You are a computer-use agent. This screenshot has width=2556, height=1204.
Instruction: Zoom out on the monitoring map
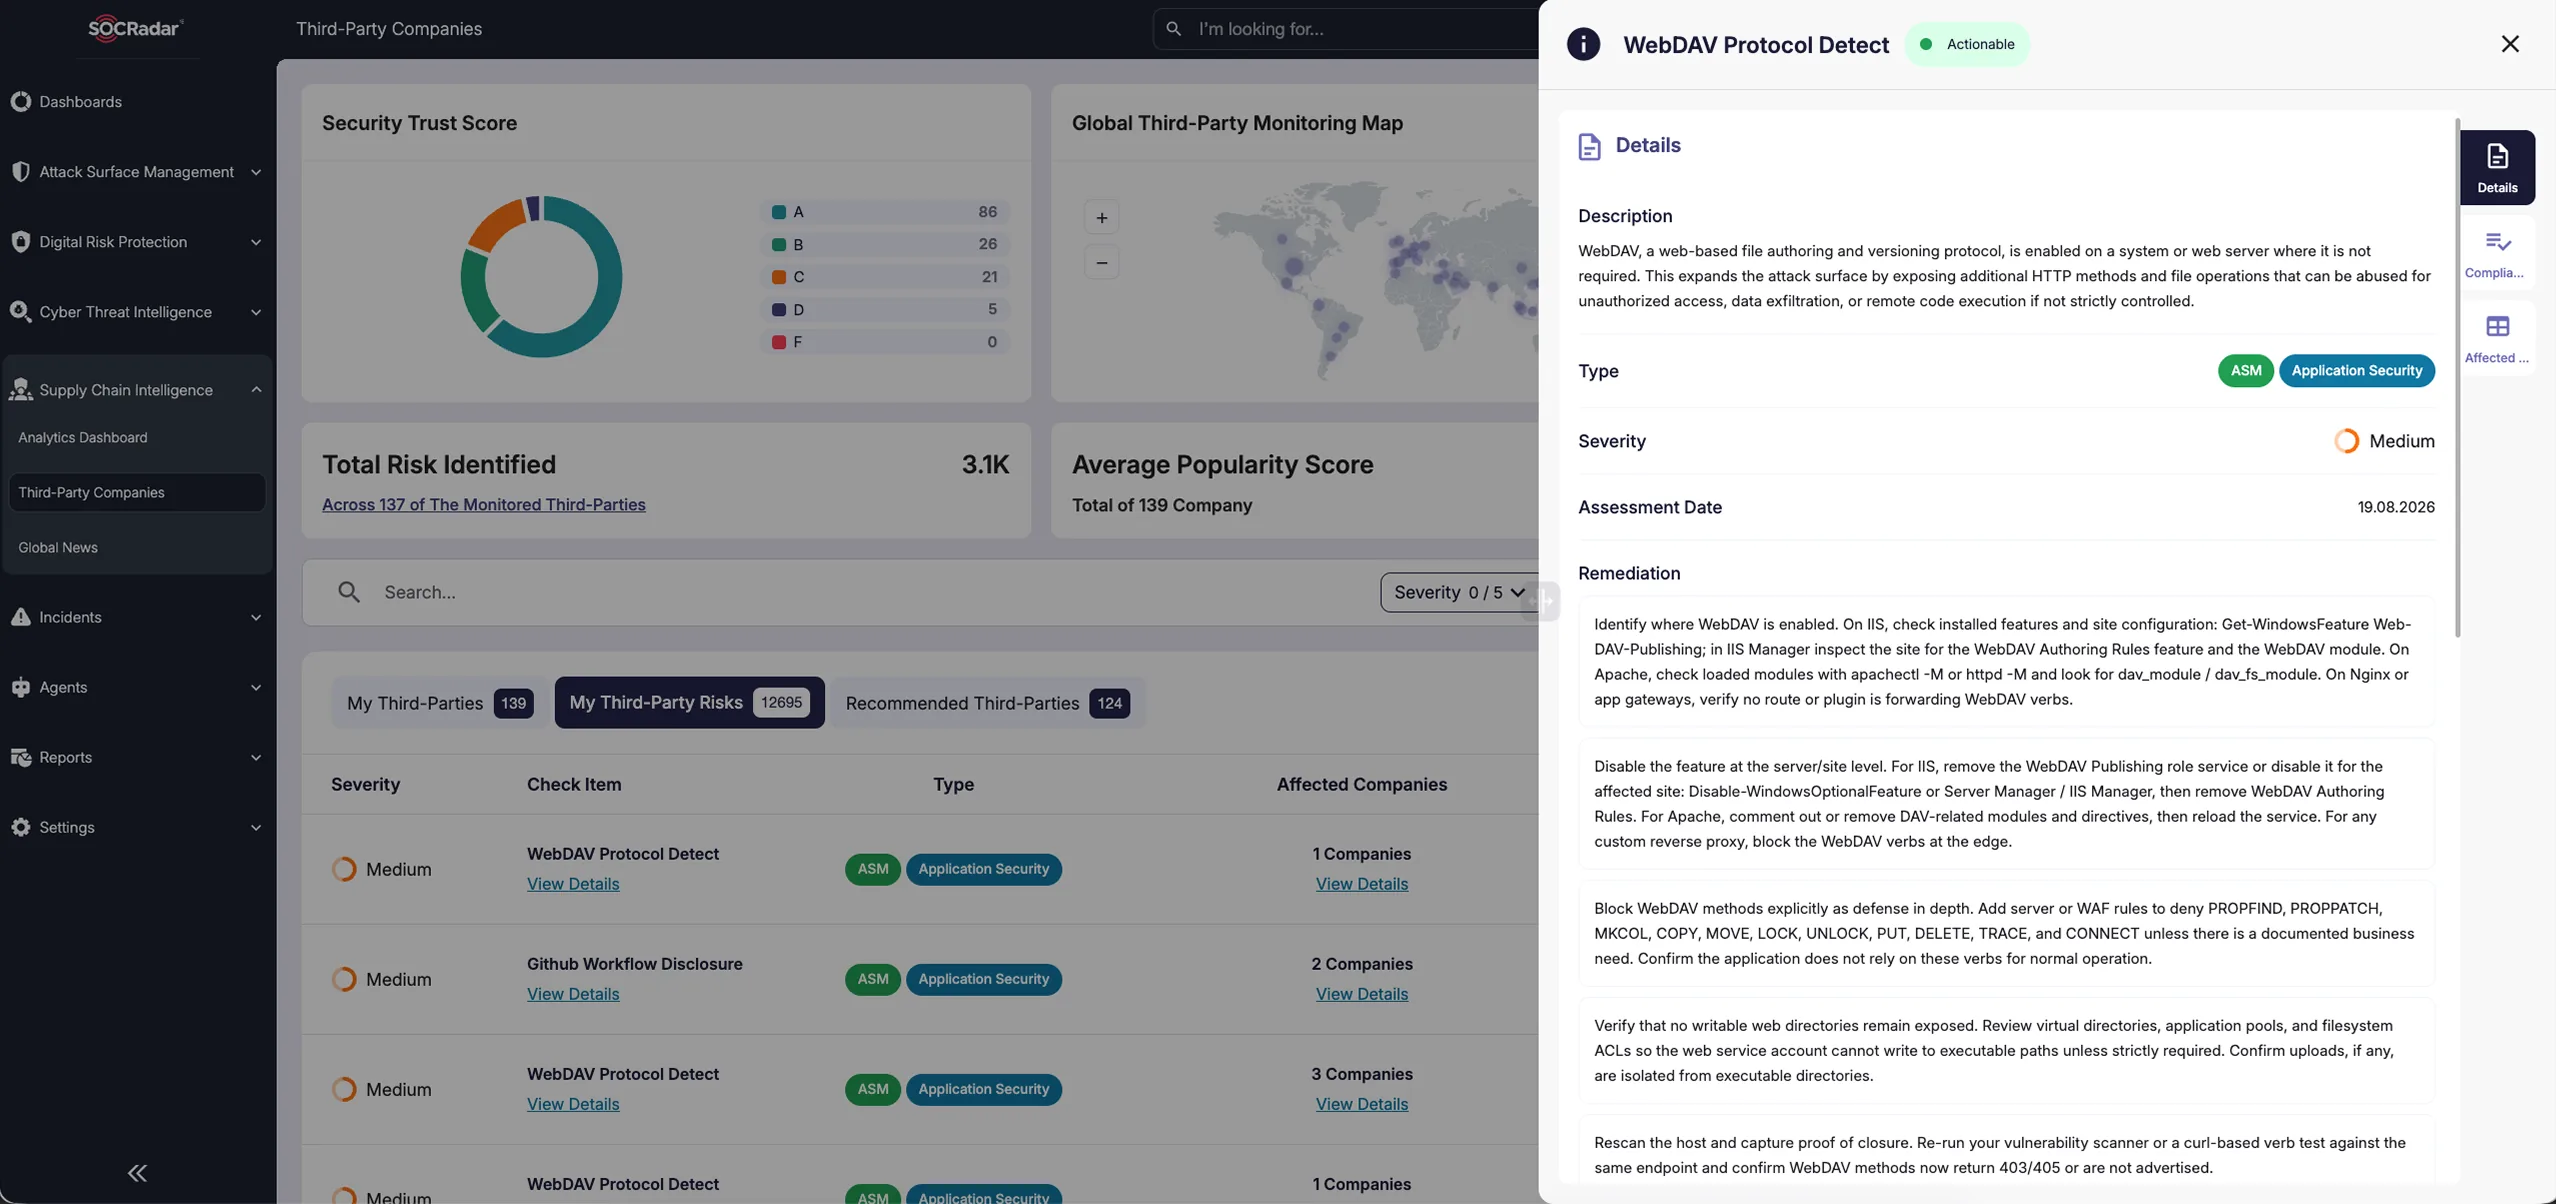tap(1101, 263)
